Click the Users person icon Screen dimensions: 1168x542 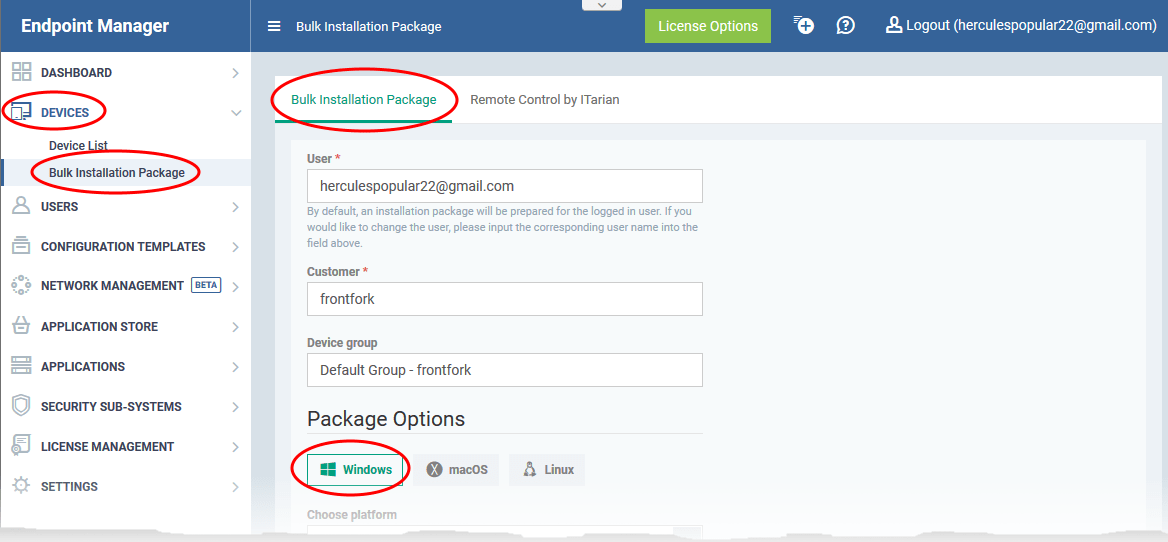(x=22, y=206)
